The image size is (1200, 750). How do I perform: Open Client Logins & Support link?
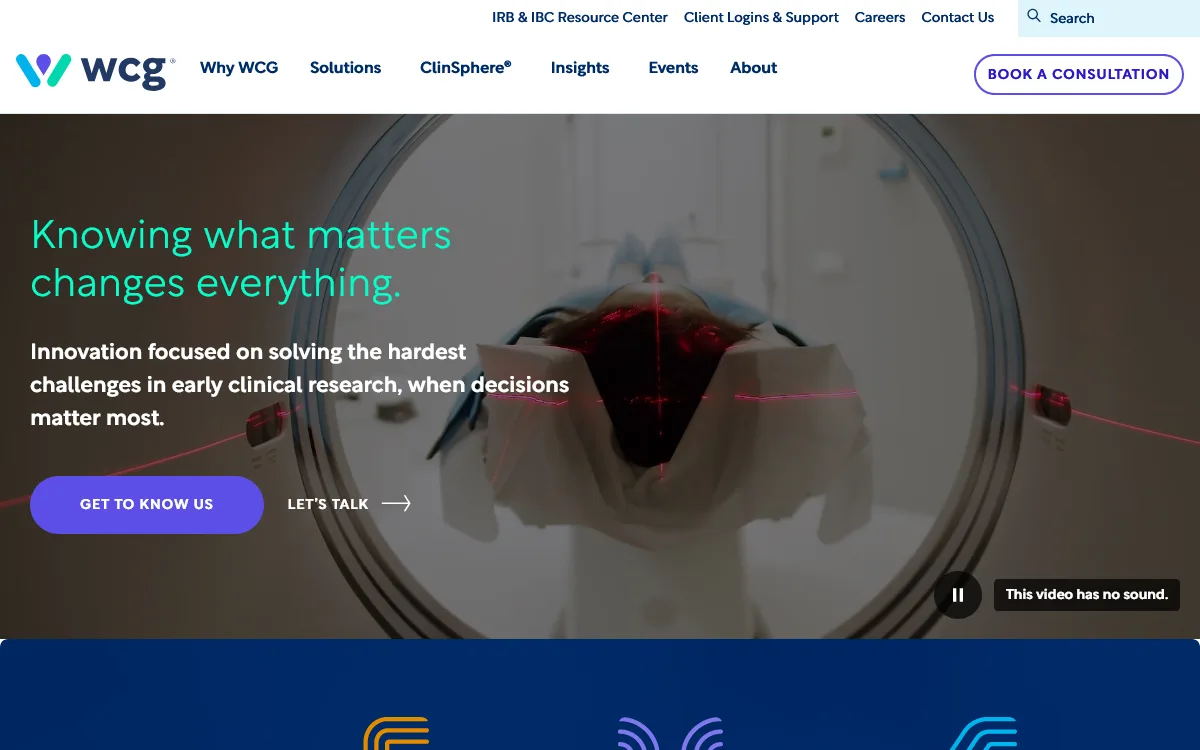point(761,17)
